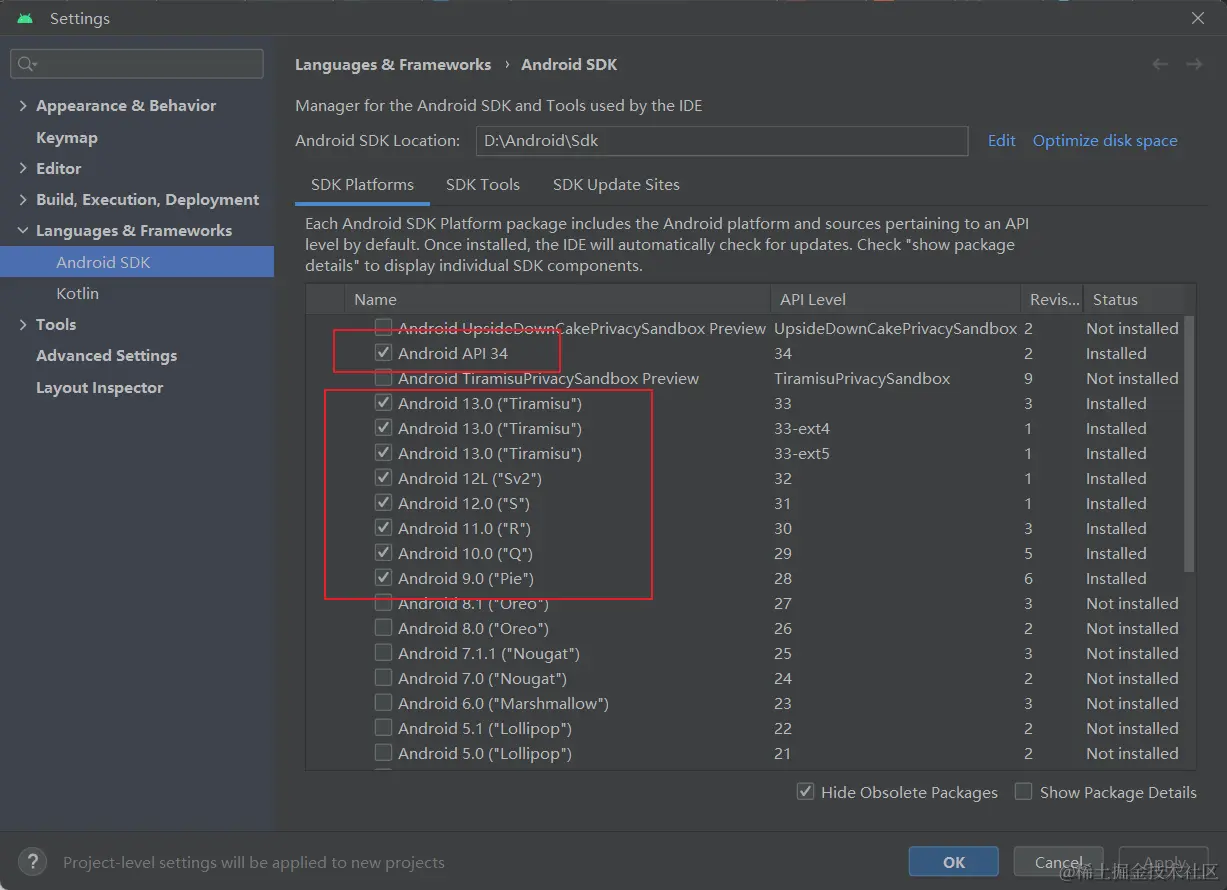Switch to SDK Tools tab
Image resolution: width=1227 pixels, height=890 pixels.
[x=483, y=185]
